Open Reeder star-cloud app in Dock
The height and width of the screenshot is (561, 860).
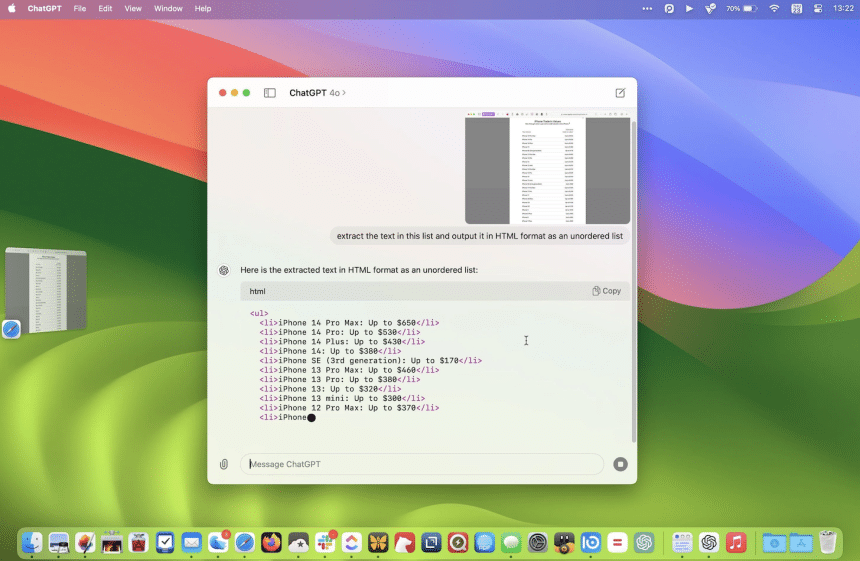(x=298, y=542)
